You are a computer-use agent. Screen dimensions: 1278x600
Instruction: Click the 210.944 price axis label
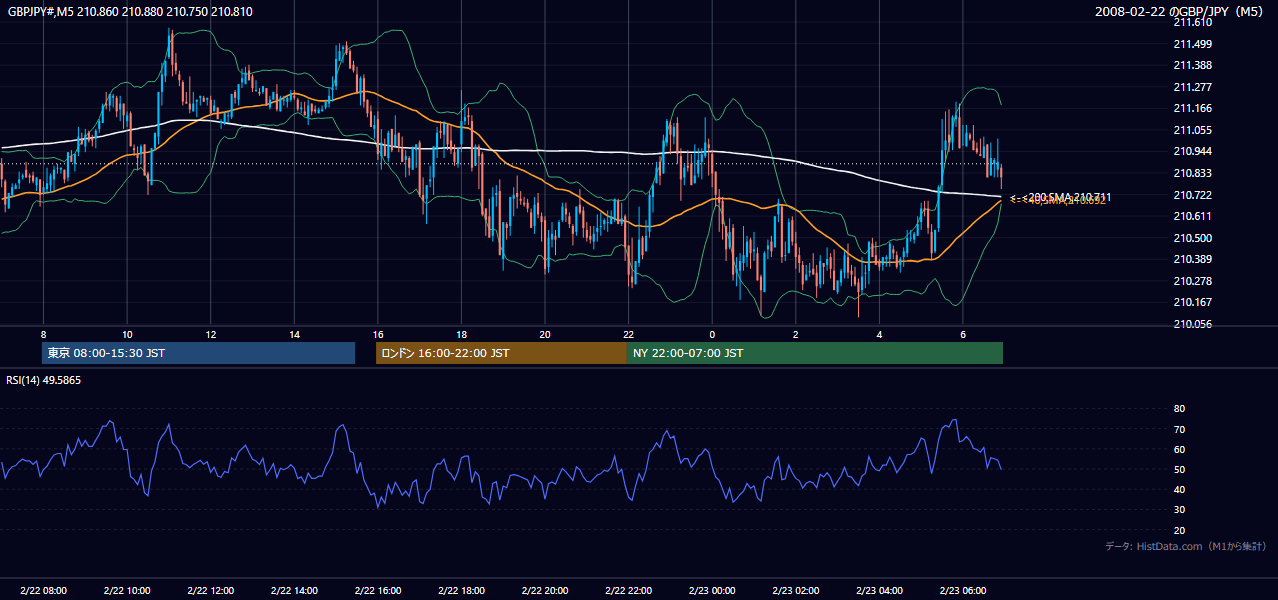(1193, 151)
